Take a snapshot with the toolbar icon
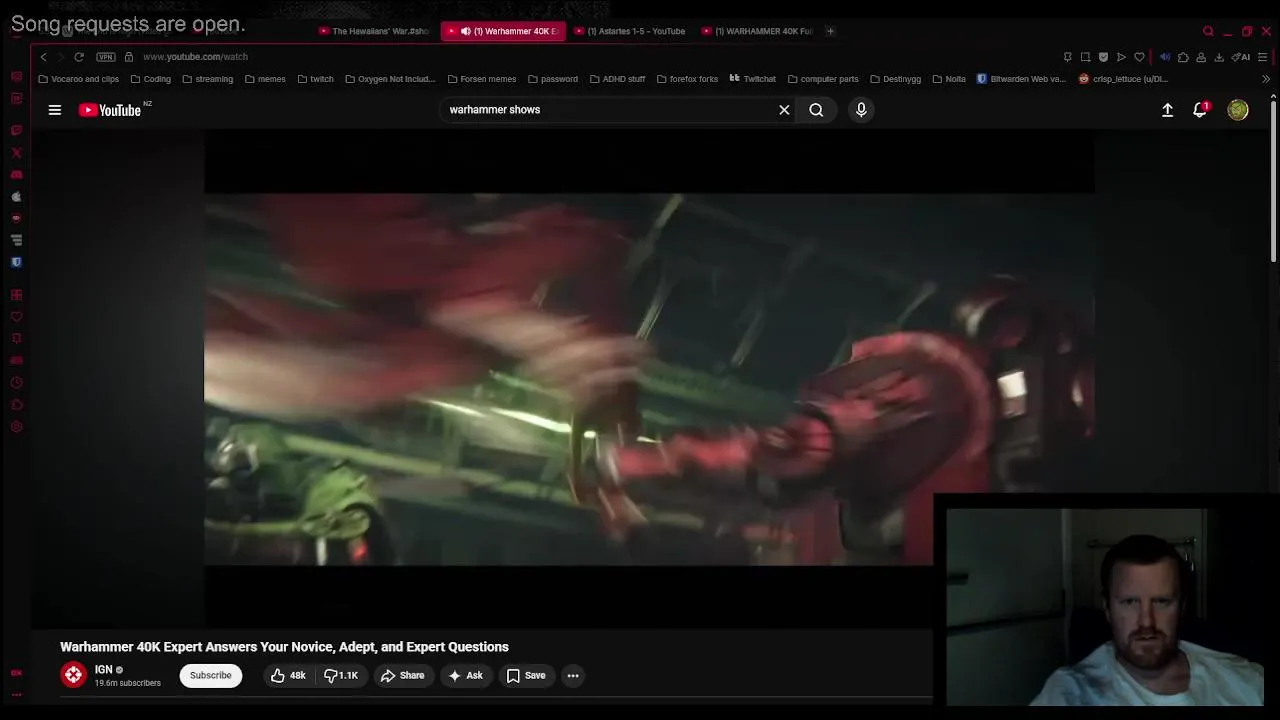1280x720 pixels. [1085, 57]
